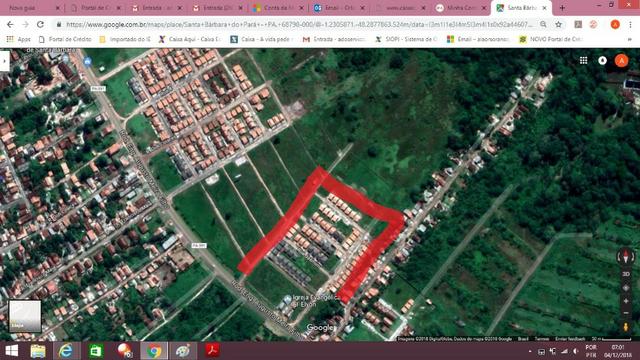
Task: Open Adobe Reader from the taskbar
Action: [x=212, y=351]
